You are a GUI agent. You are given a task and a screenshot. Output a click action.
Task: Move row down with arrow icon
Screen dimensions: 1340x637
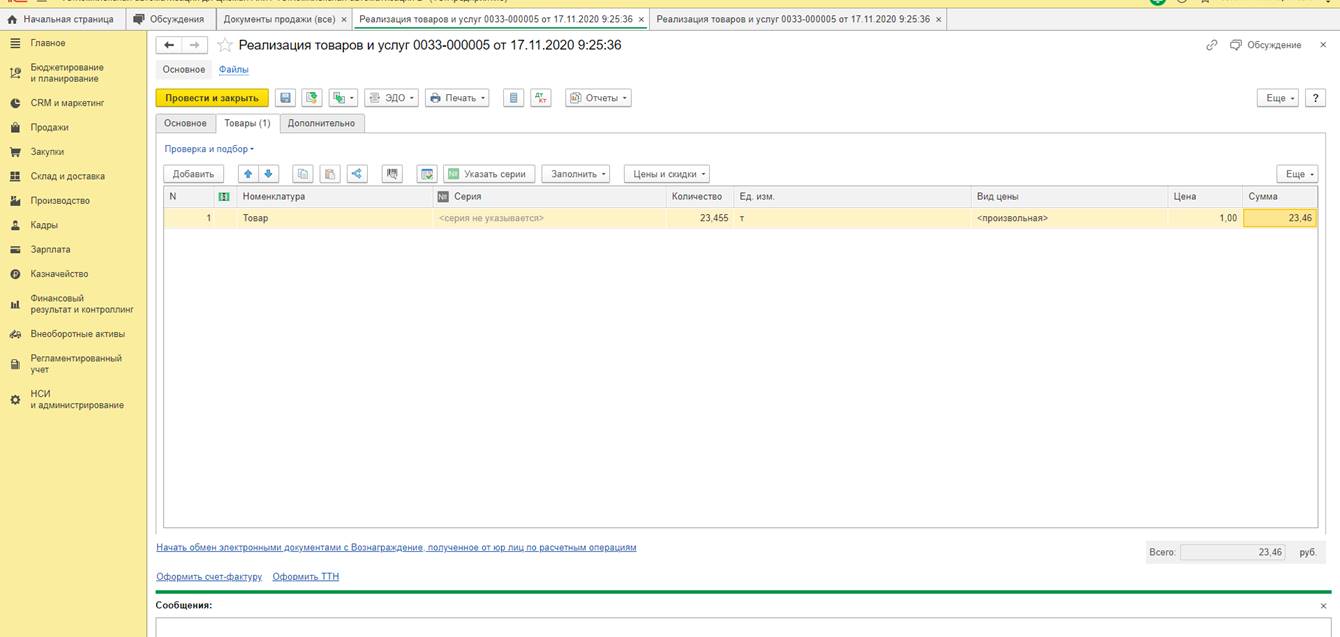268,174
